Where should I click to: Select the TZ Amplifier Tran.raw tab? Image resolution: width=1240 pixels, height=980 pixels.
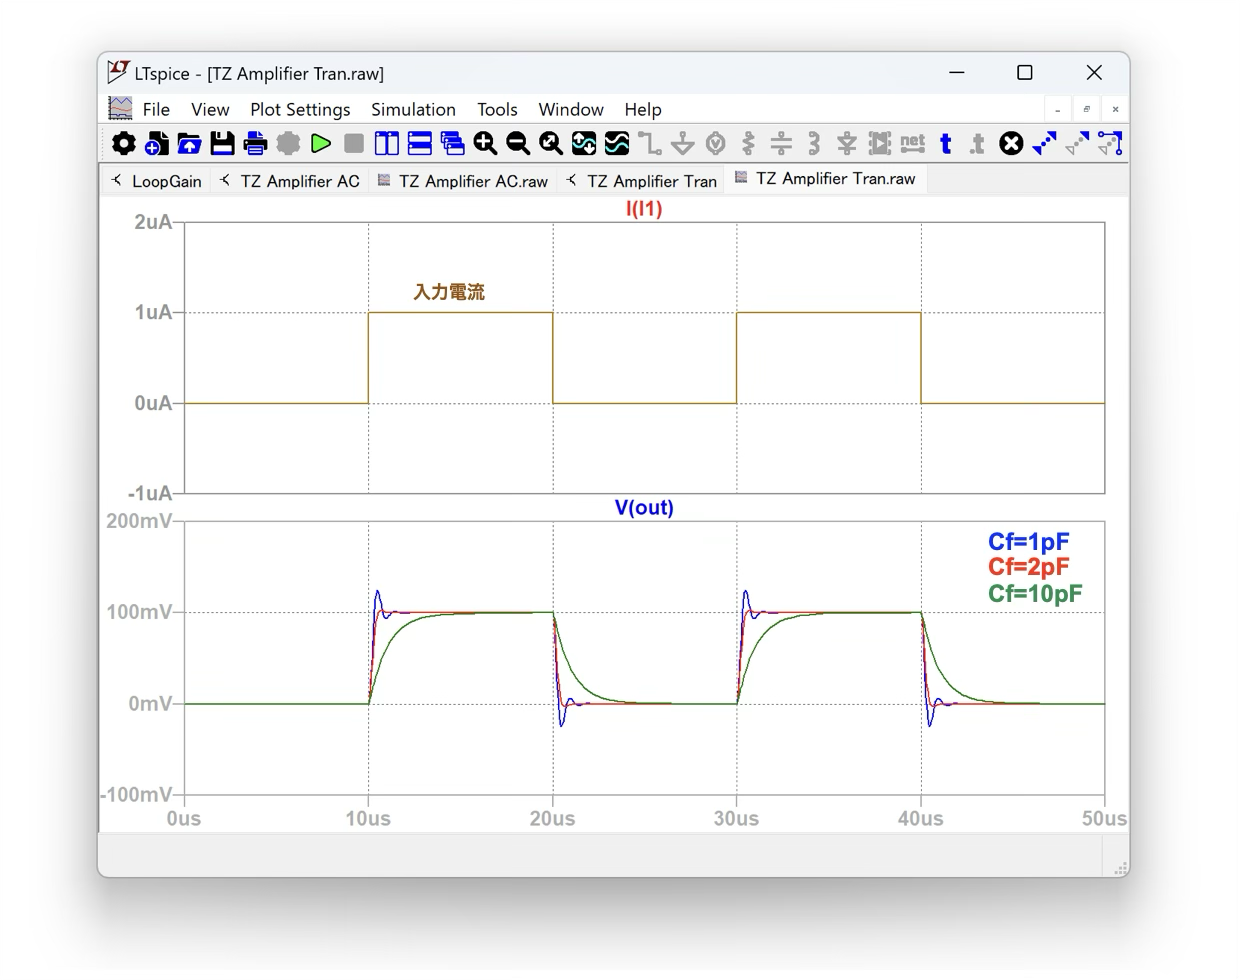tap(826, 178)
